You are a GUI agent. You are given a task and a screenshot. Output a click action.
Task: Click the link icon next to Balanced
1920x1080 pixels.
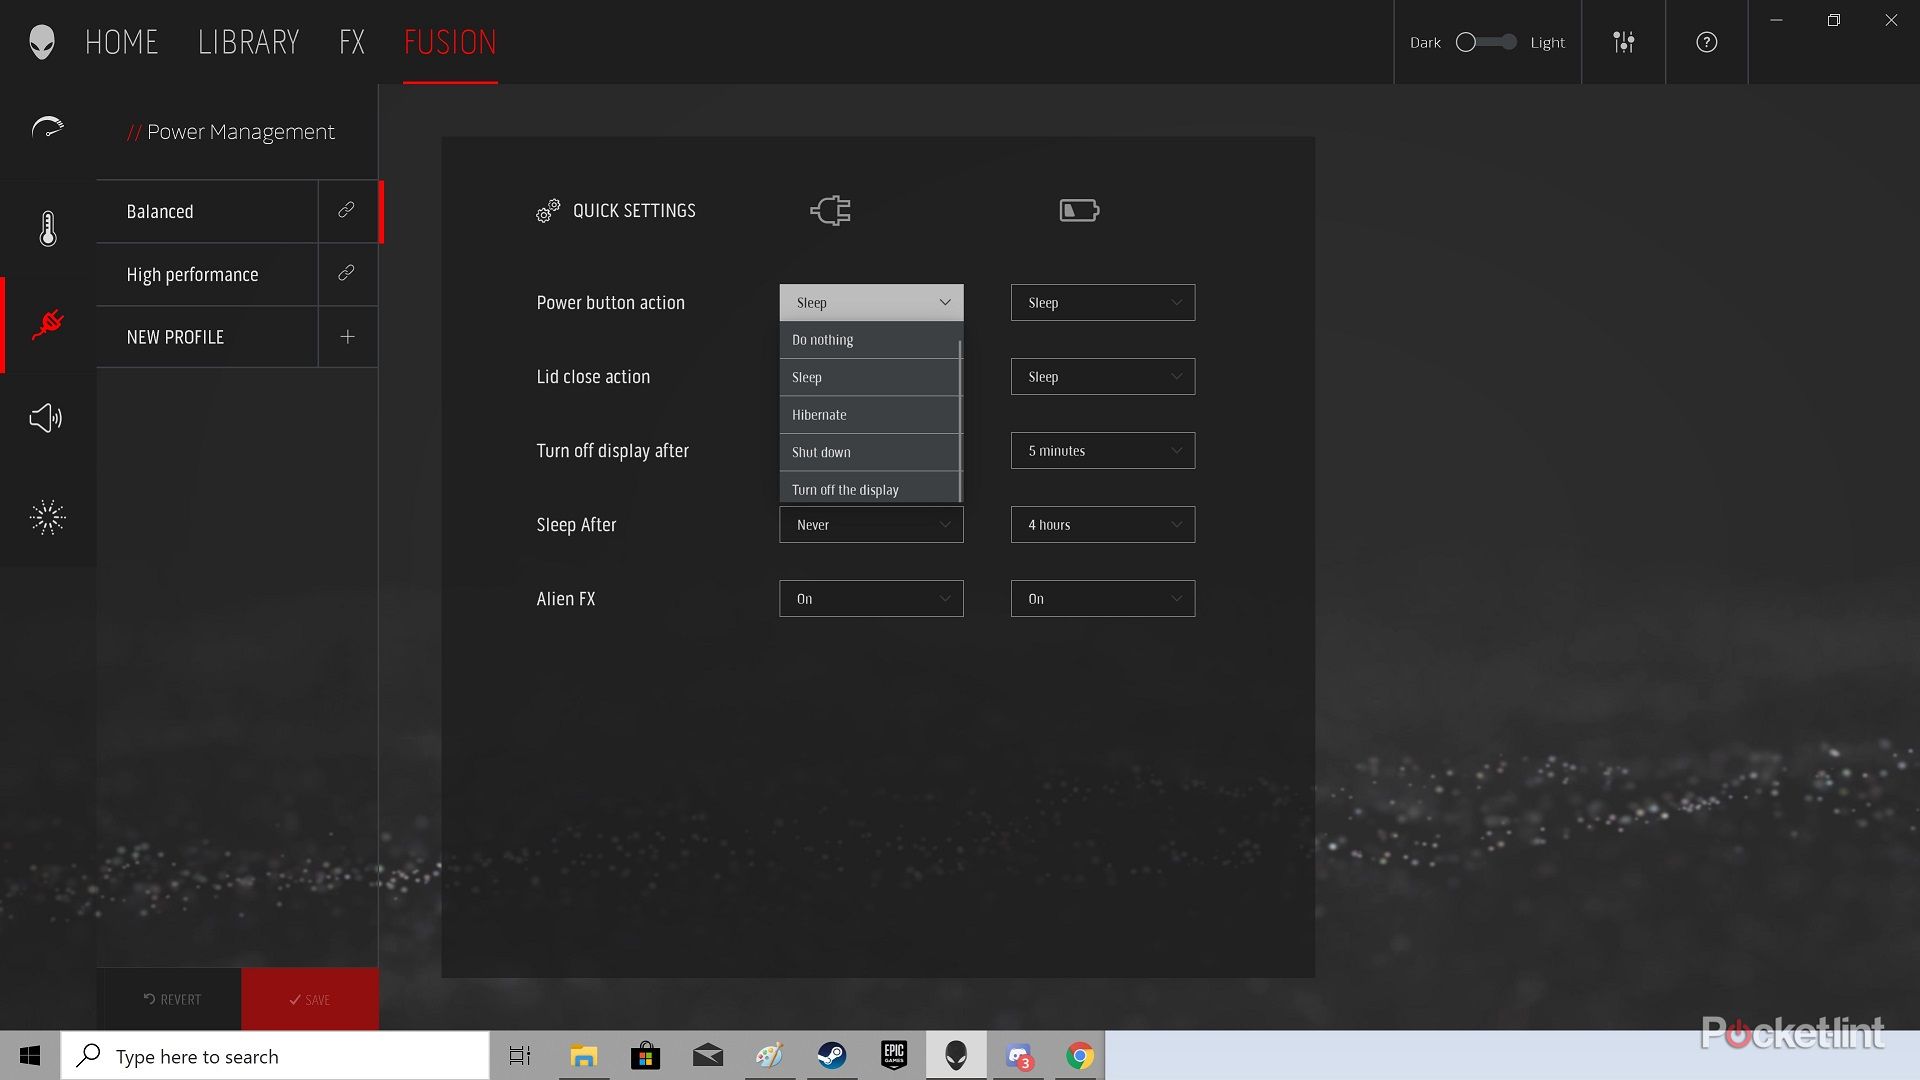(x=346, y=211)
